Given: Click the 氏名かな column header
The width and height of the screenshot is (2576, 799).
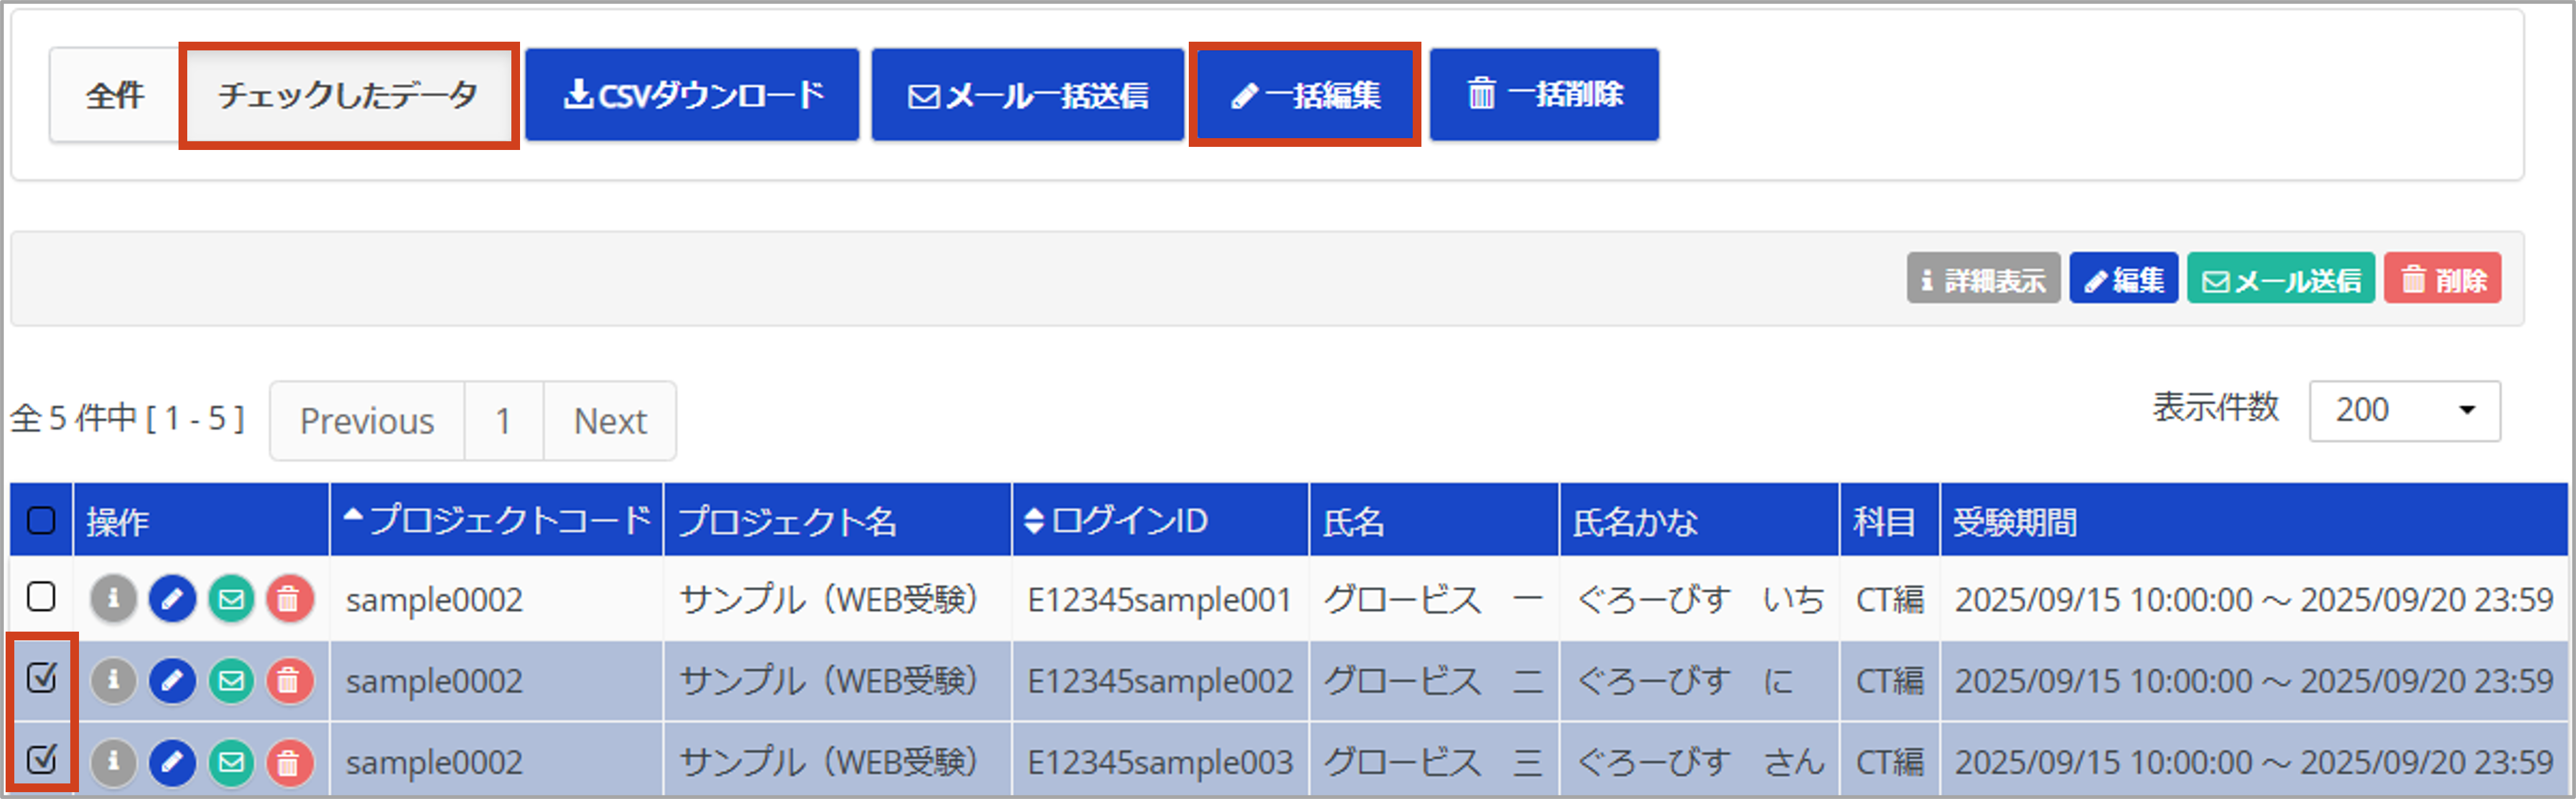Looking at the screenshot, I should click(x=1699, y=520).
